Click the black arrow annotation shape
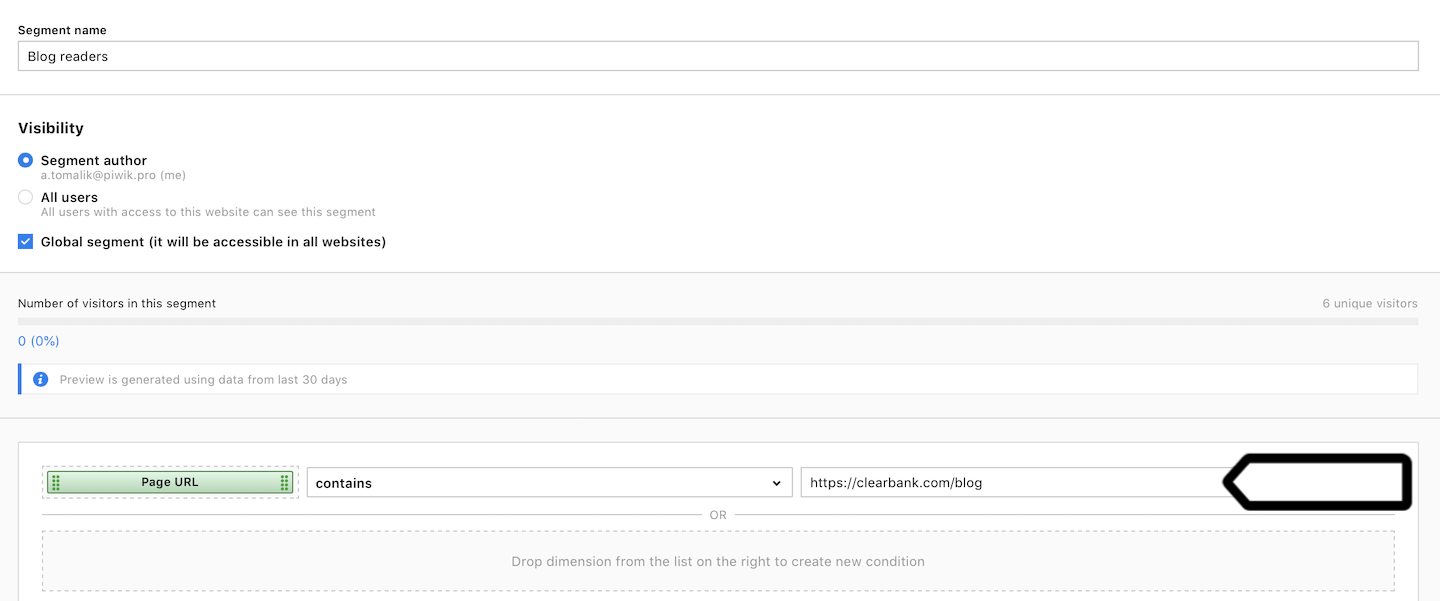The height and width of the screenshot is (601, 1440). click(x=1318, y=482)
